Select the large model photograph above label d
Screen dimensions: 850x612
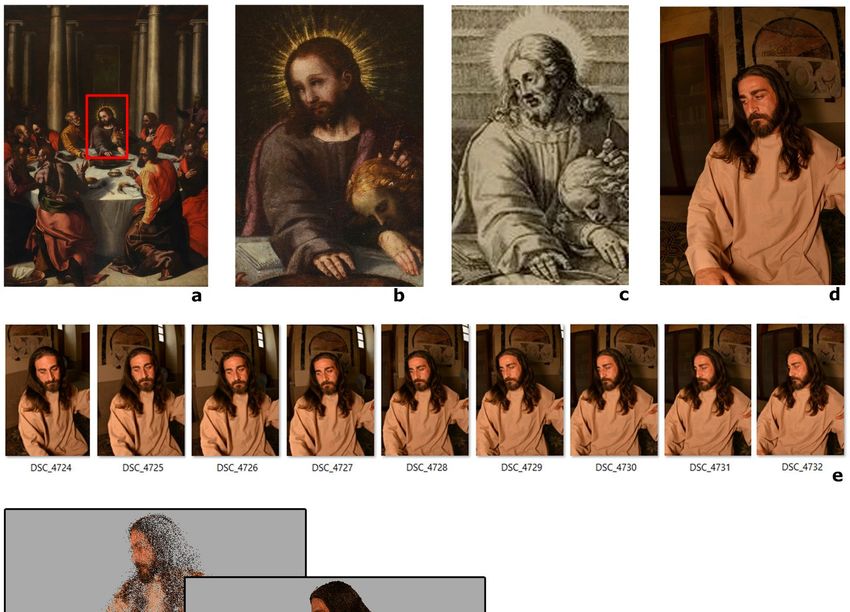coord(752,145)
